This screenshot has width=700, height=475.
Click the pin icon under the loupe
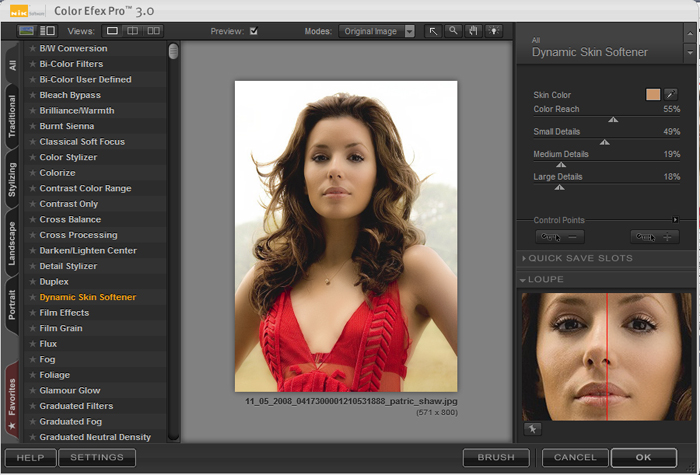click(x=532, y=429)
